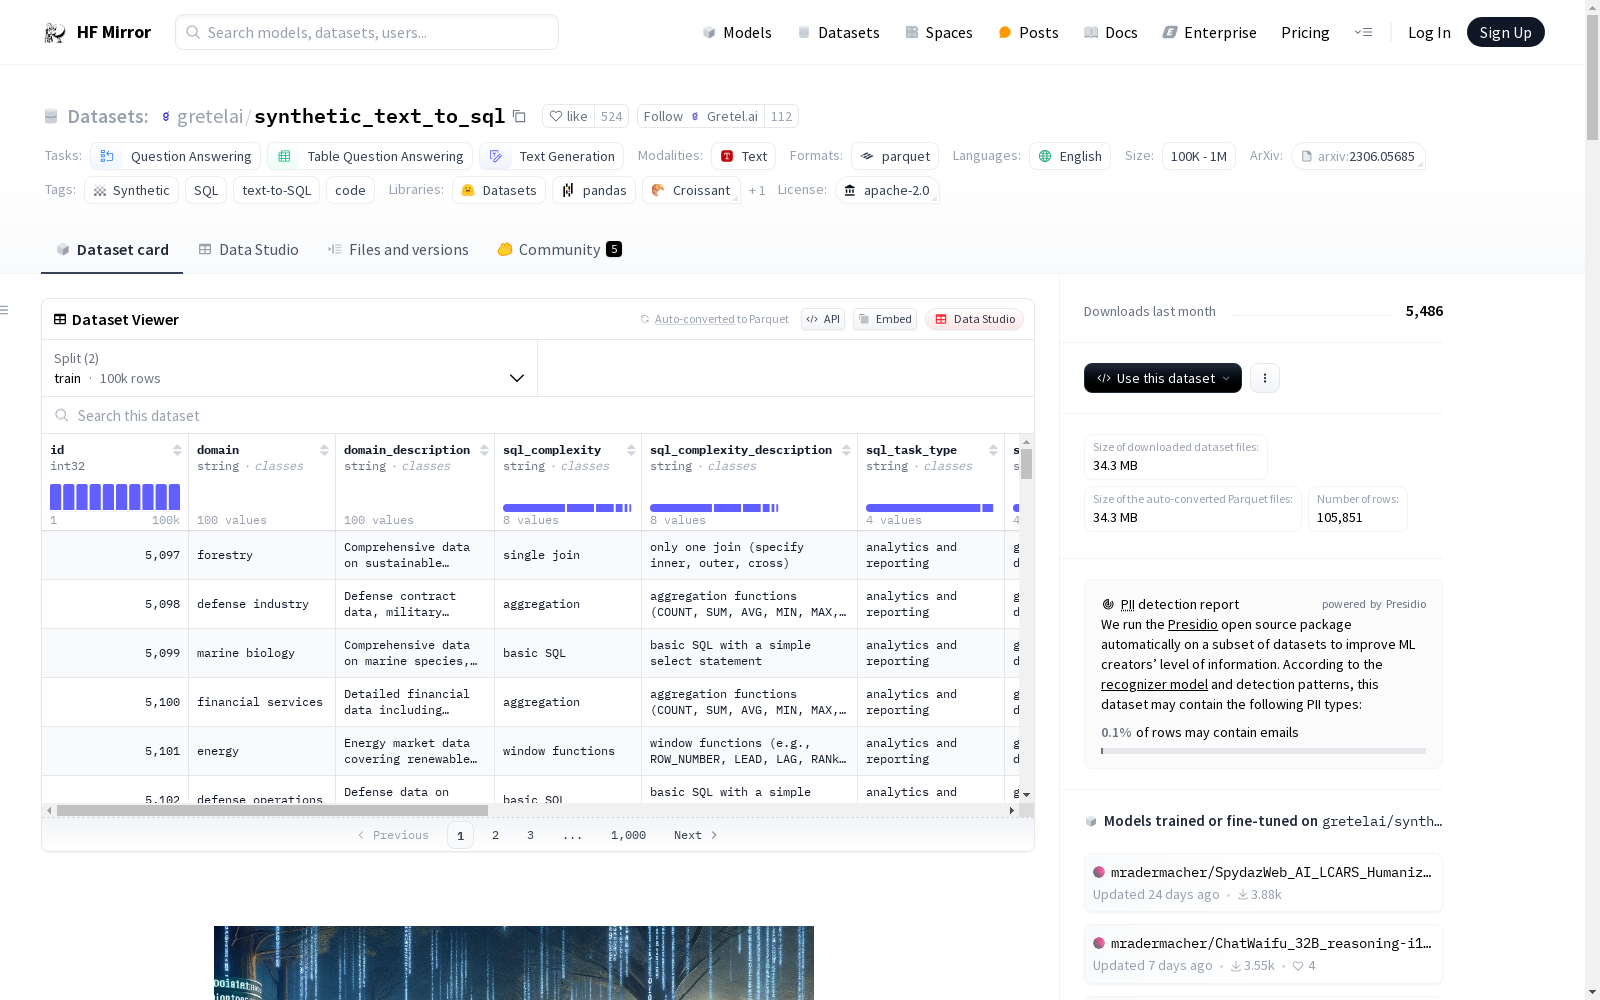1600x1000 pixels.
Task: Click the Croissant library tag
Action: point(691,190)
